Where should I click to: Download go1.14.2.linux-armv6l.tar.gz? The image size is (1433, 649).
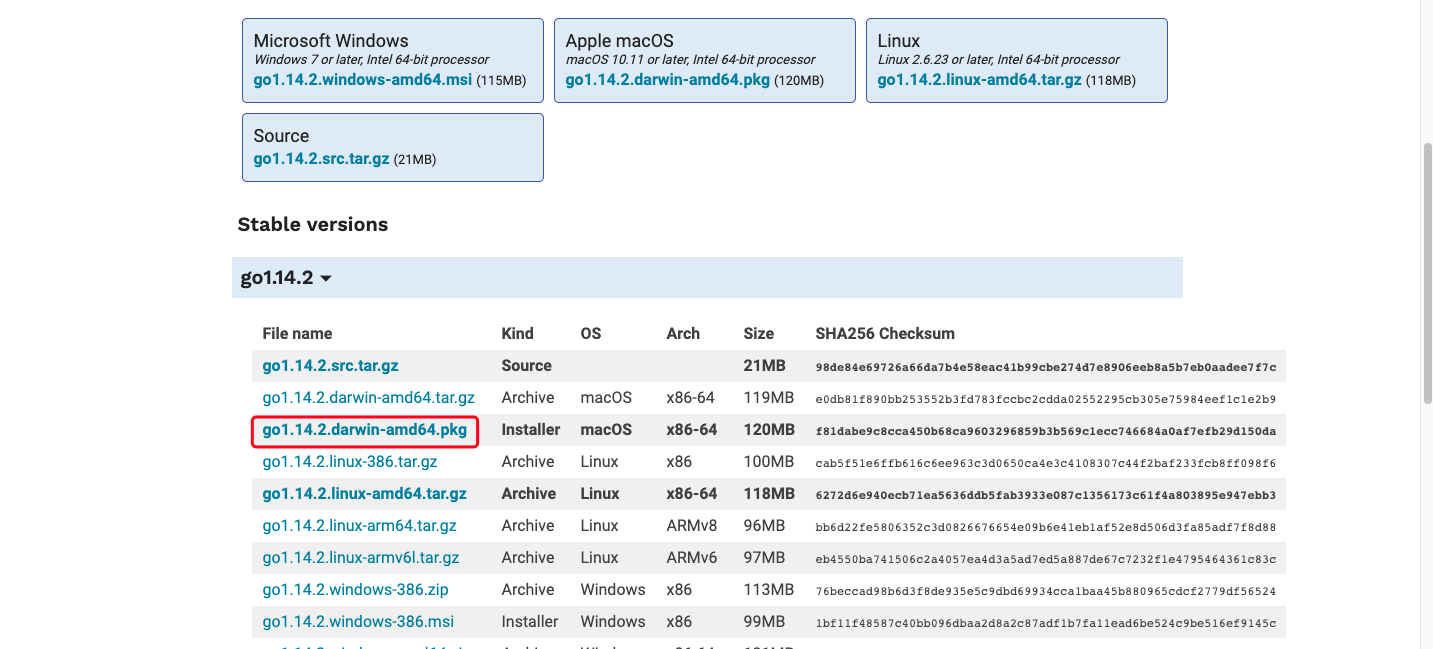pos(361,558)
